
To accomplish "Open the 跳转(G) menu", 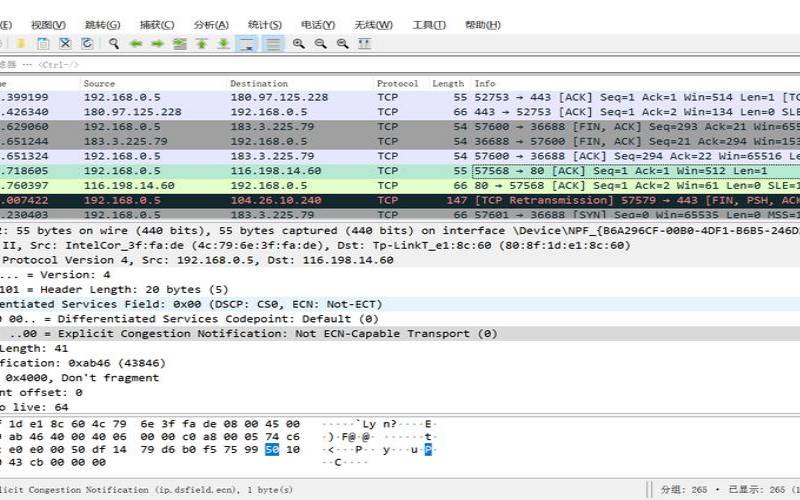I will 103,24.
